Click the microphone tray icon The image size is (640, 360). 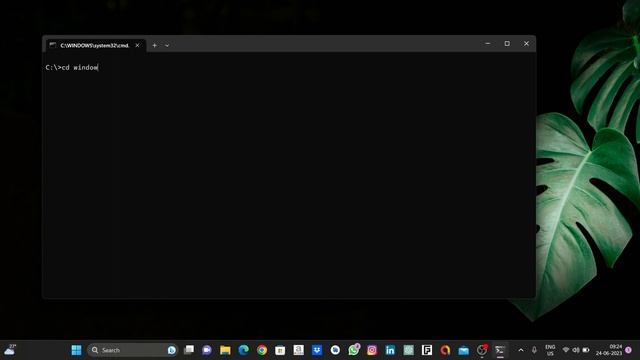(x=534, y=350)
